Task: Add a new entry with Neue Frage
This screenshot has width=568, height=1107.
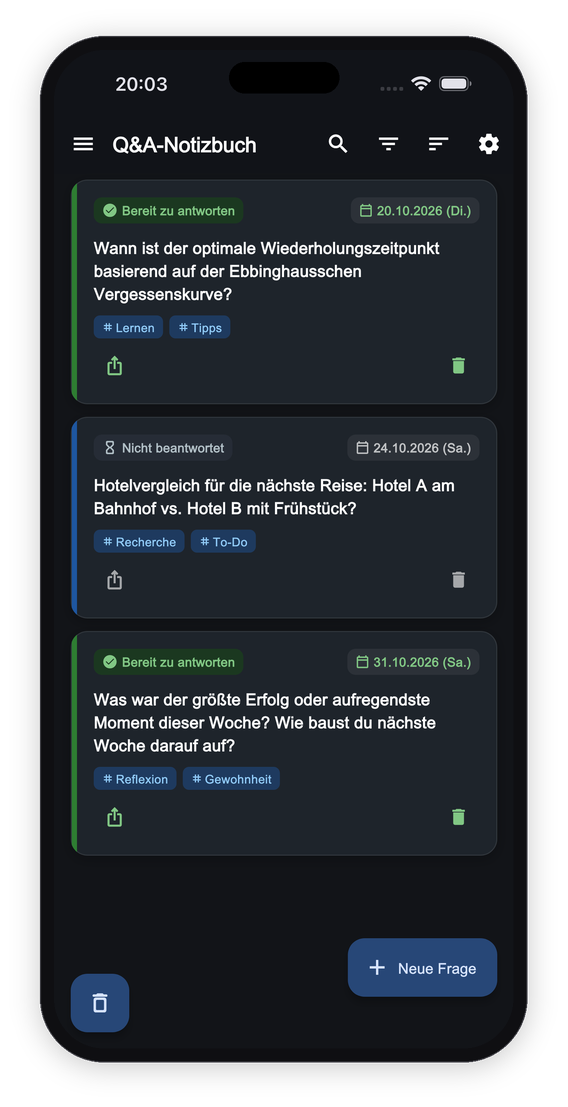Action: point(422,968)
